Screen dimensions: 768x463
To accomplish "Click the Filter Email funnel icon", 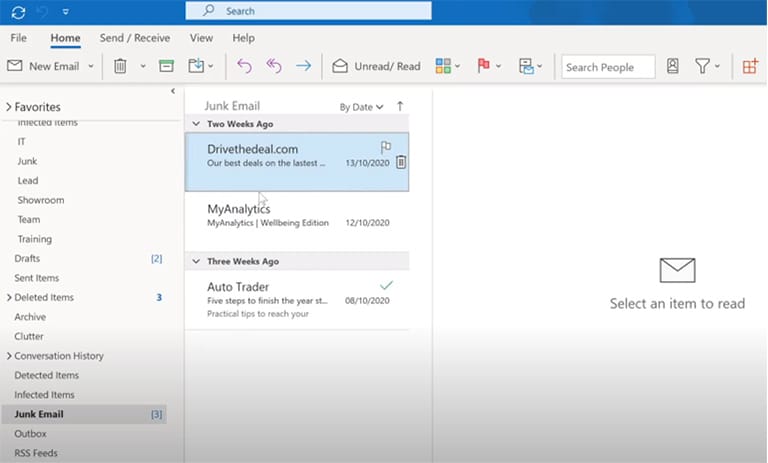I will pyautogui.click(x=702, y=66).
